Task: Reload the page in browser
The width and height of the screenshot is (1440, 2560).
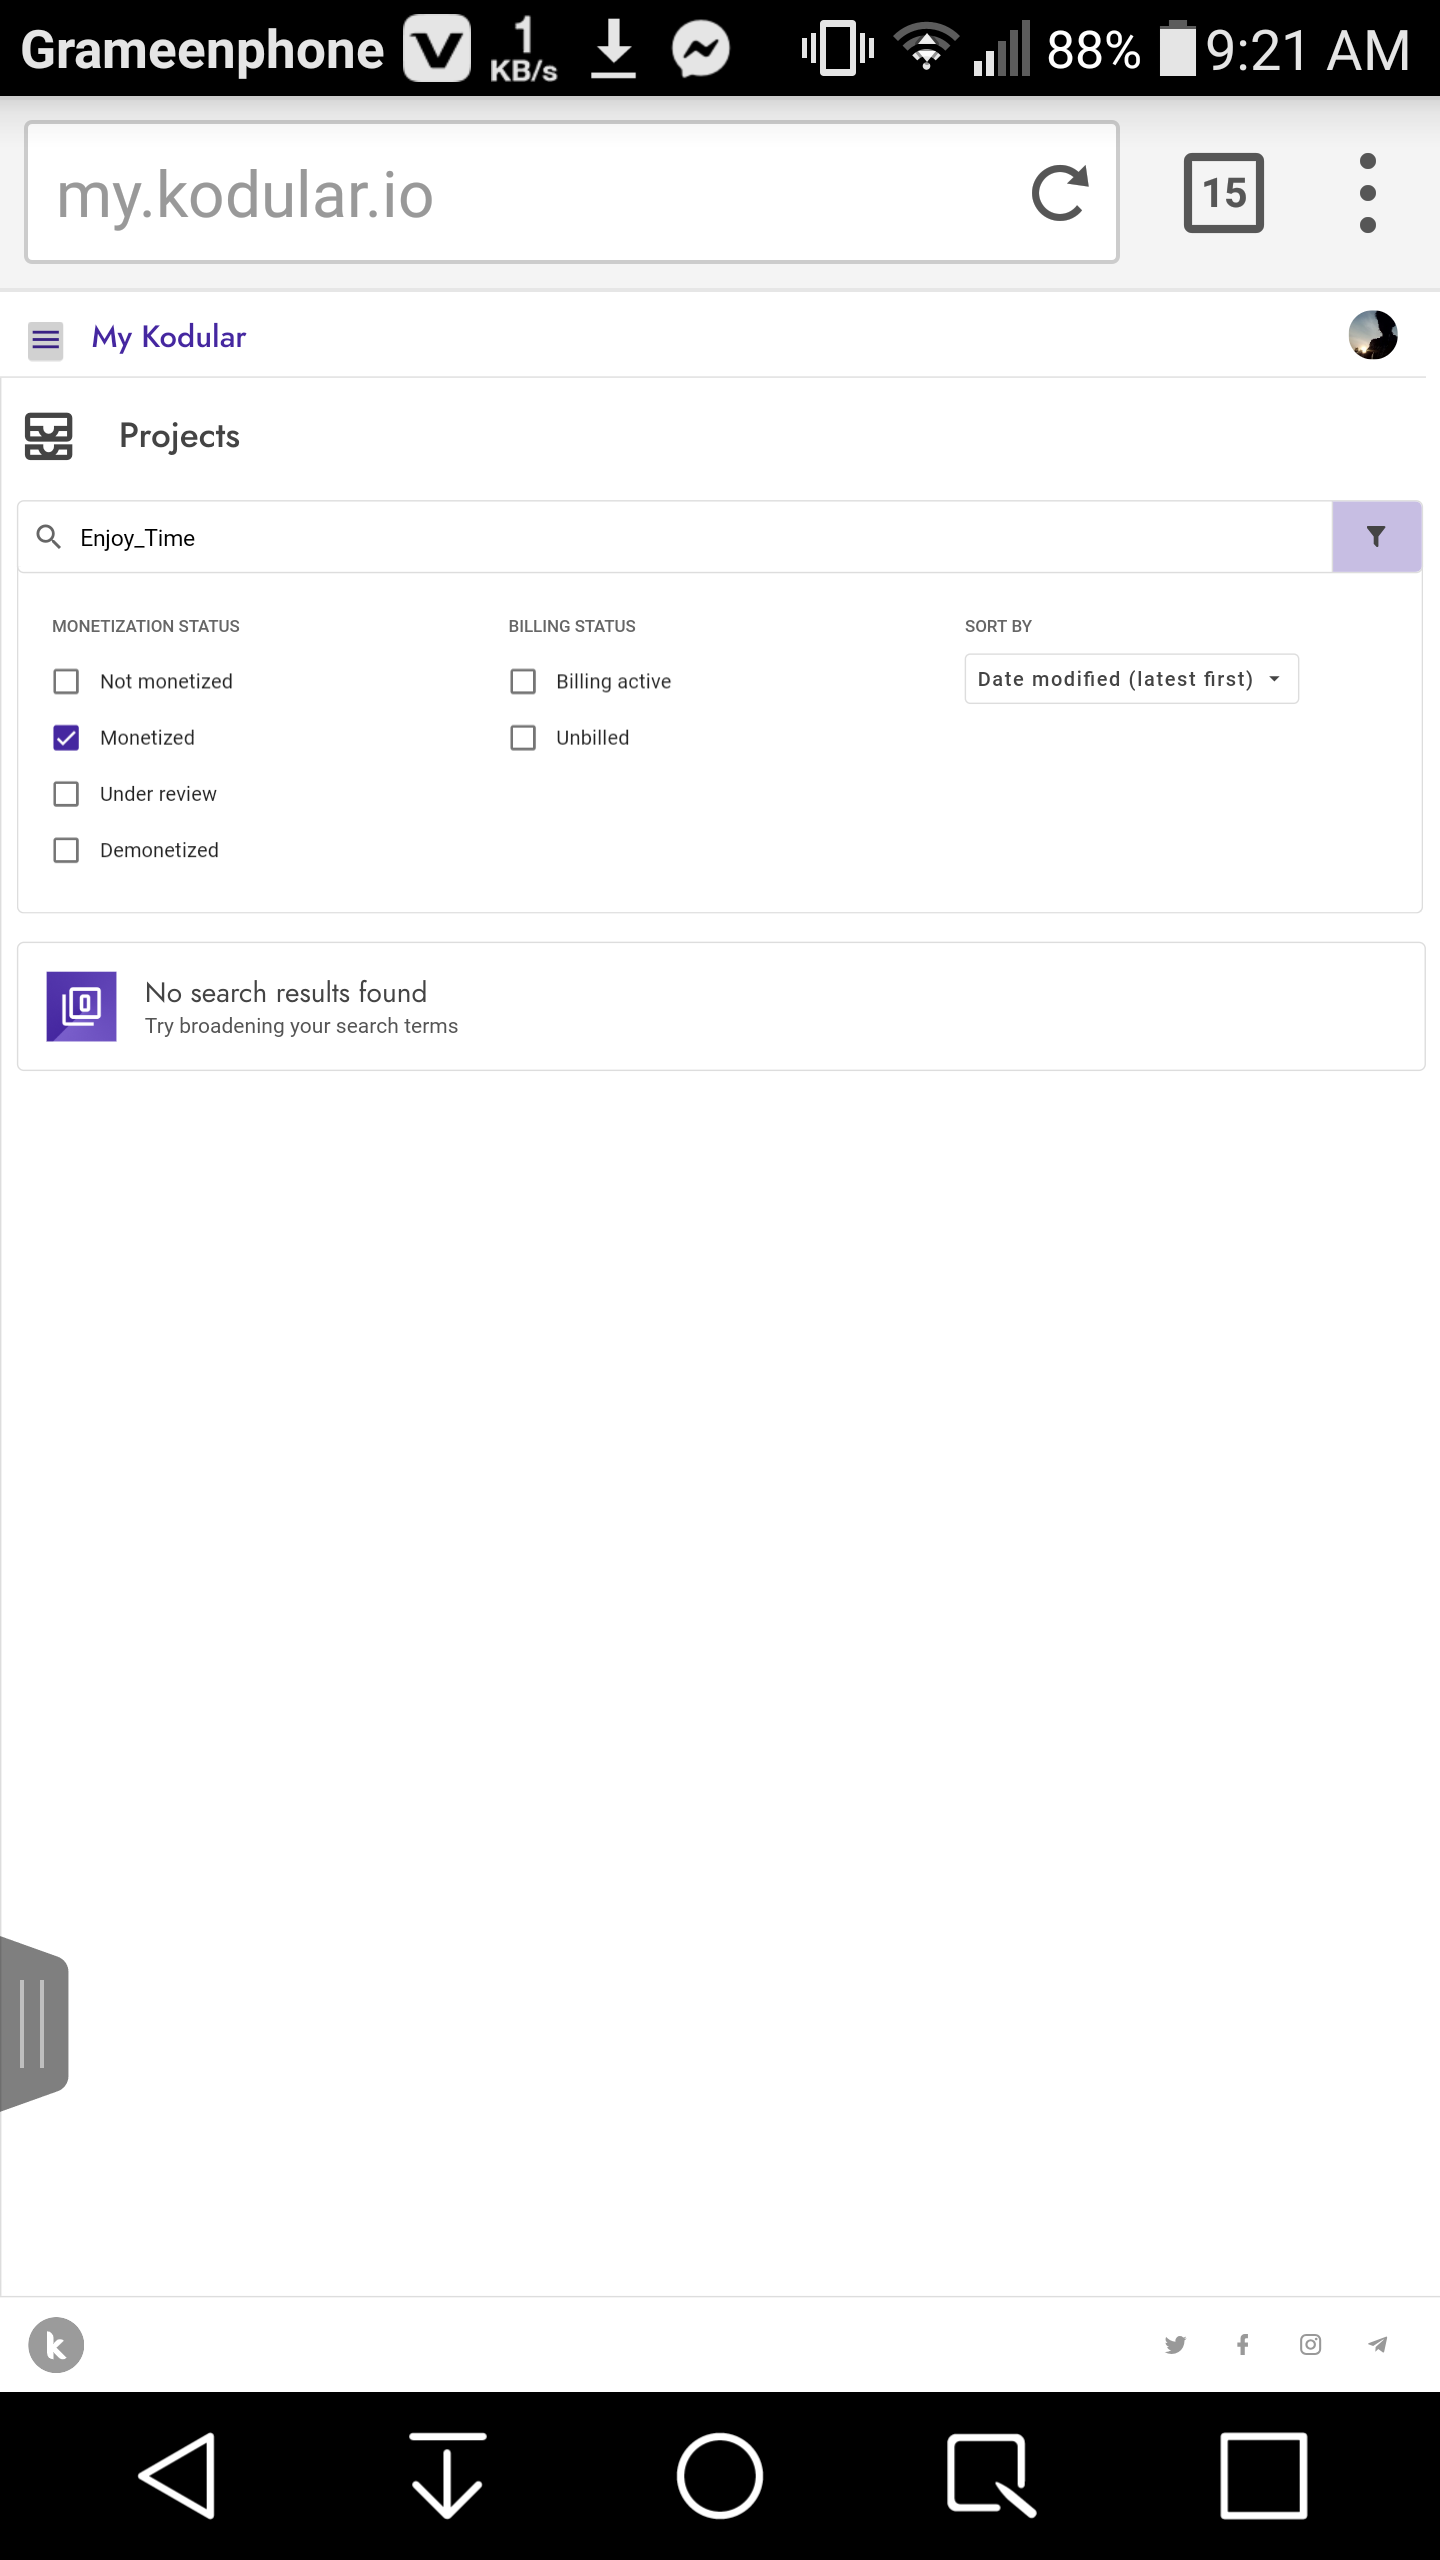Action: (x=1060, y=193)
